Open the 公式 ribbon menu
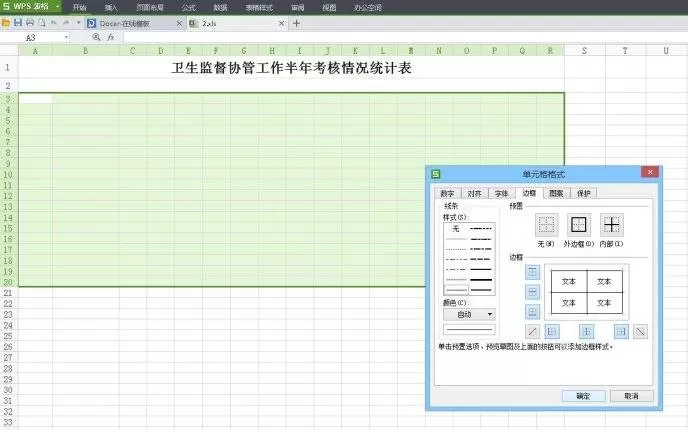This screenshot has width=688, height=430. pos(188,7)
